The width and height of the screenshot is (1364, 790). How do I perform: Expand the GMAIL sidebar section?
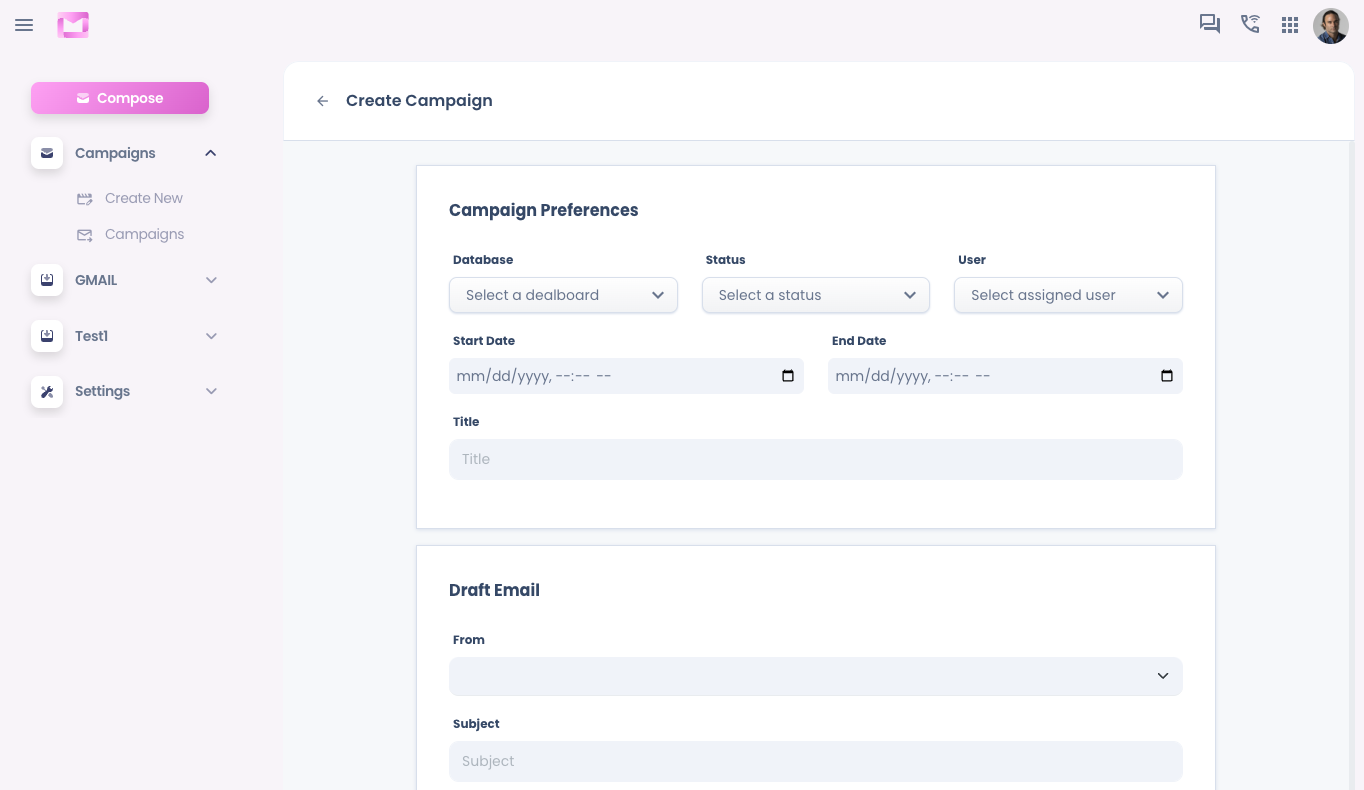210,280
